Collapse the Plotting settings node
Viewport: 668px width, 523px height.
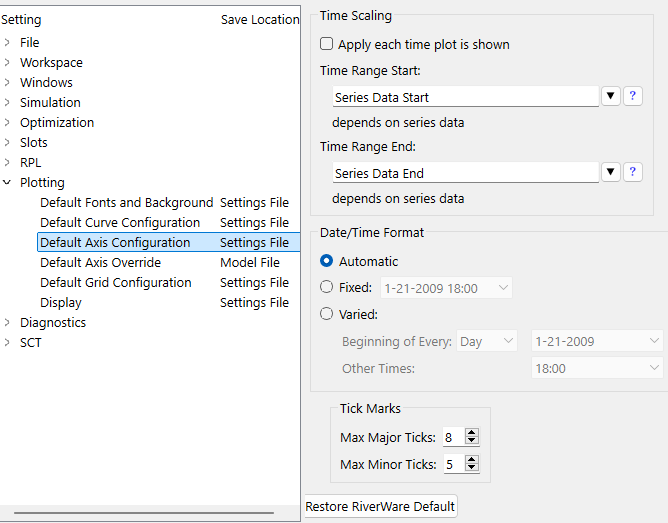tap(8, 183)
